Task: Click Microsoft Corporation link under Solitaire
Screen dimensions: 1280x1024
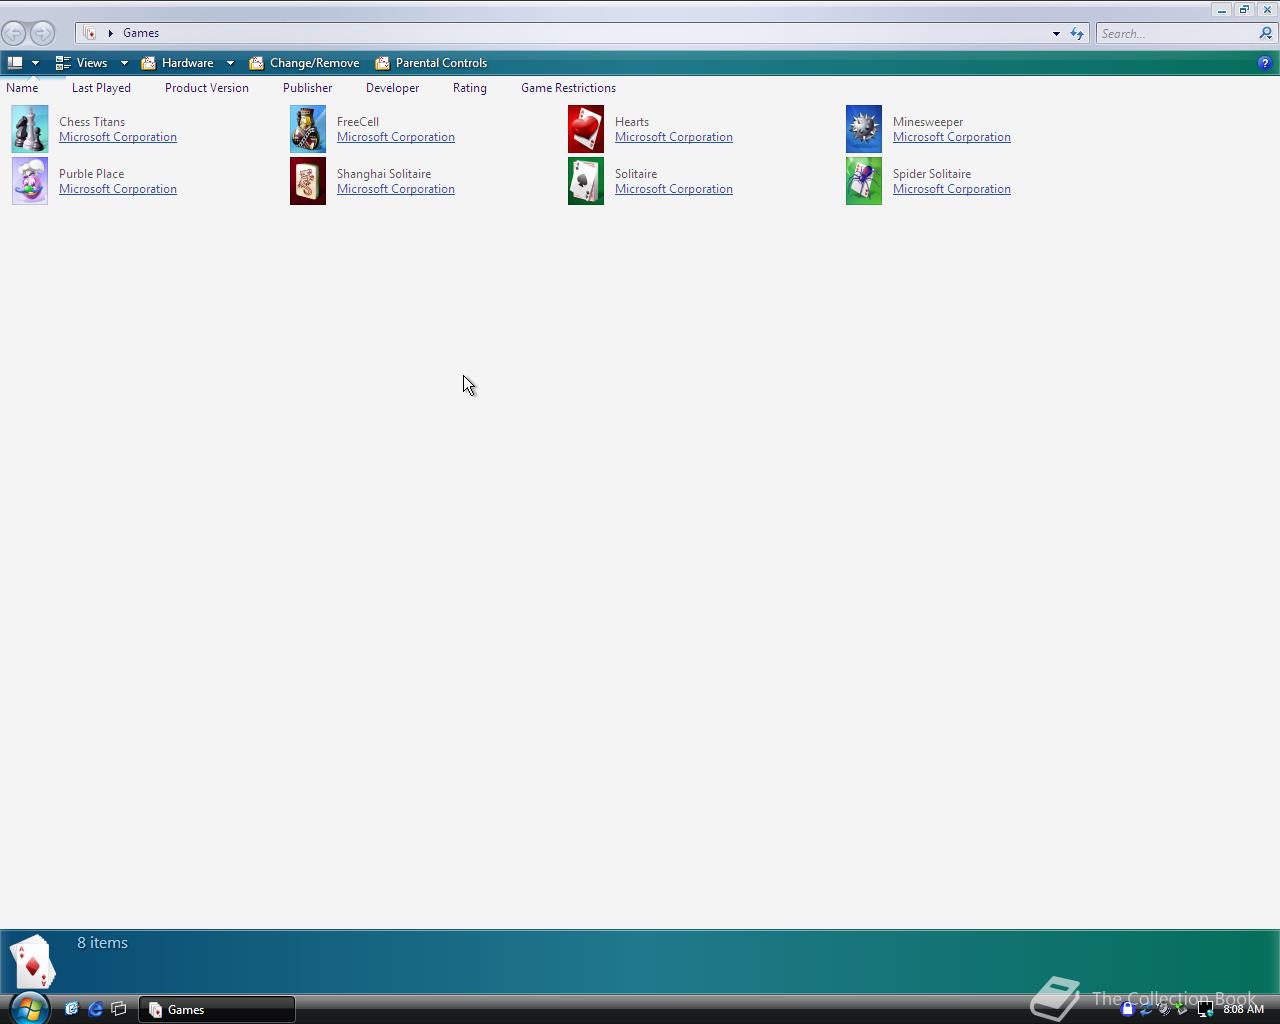Action: (674, 189)
